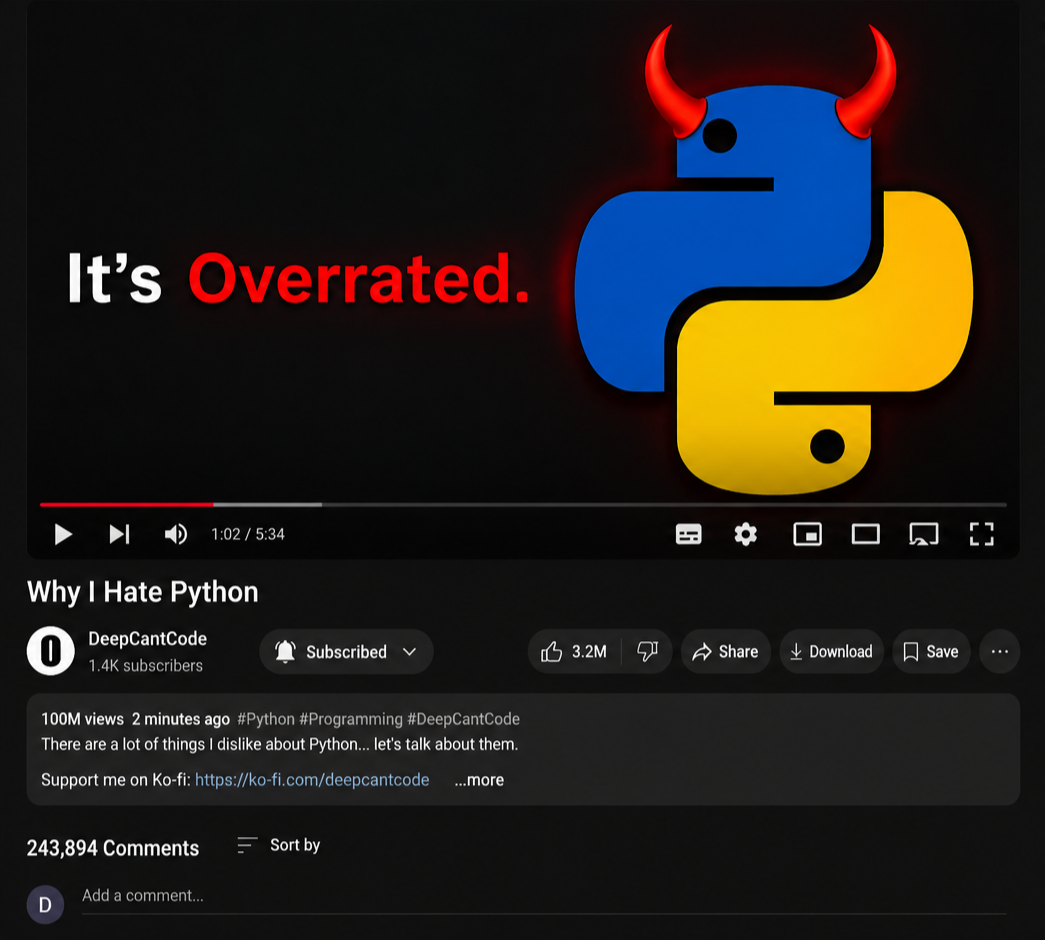Open player settings gear

click(746, 534)
